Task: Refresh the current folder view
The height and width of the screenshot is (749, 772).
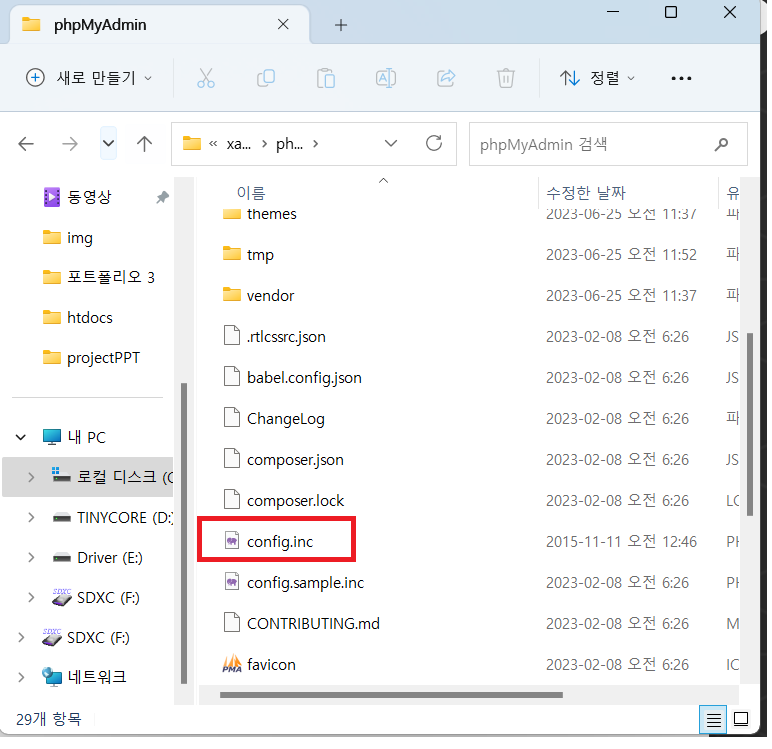Action: click(434, 143)
